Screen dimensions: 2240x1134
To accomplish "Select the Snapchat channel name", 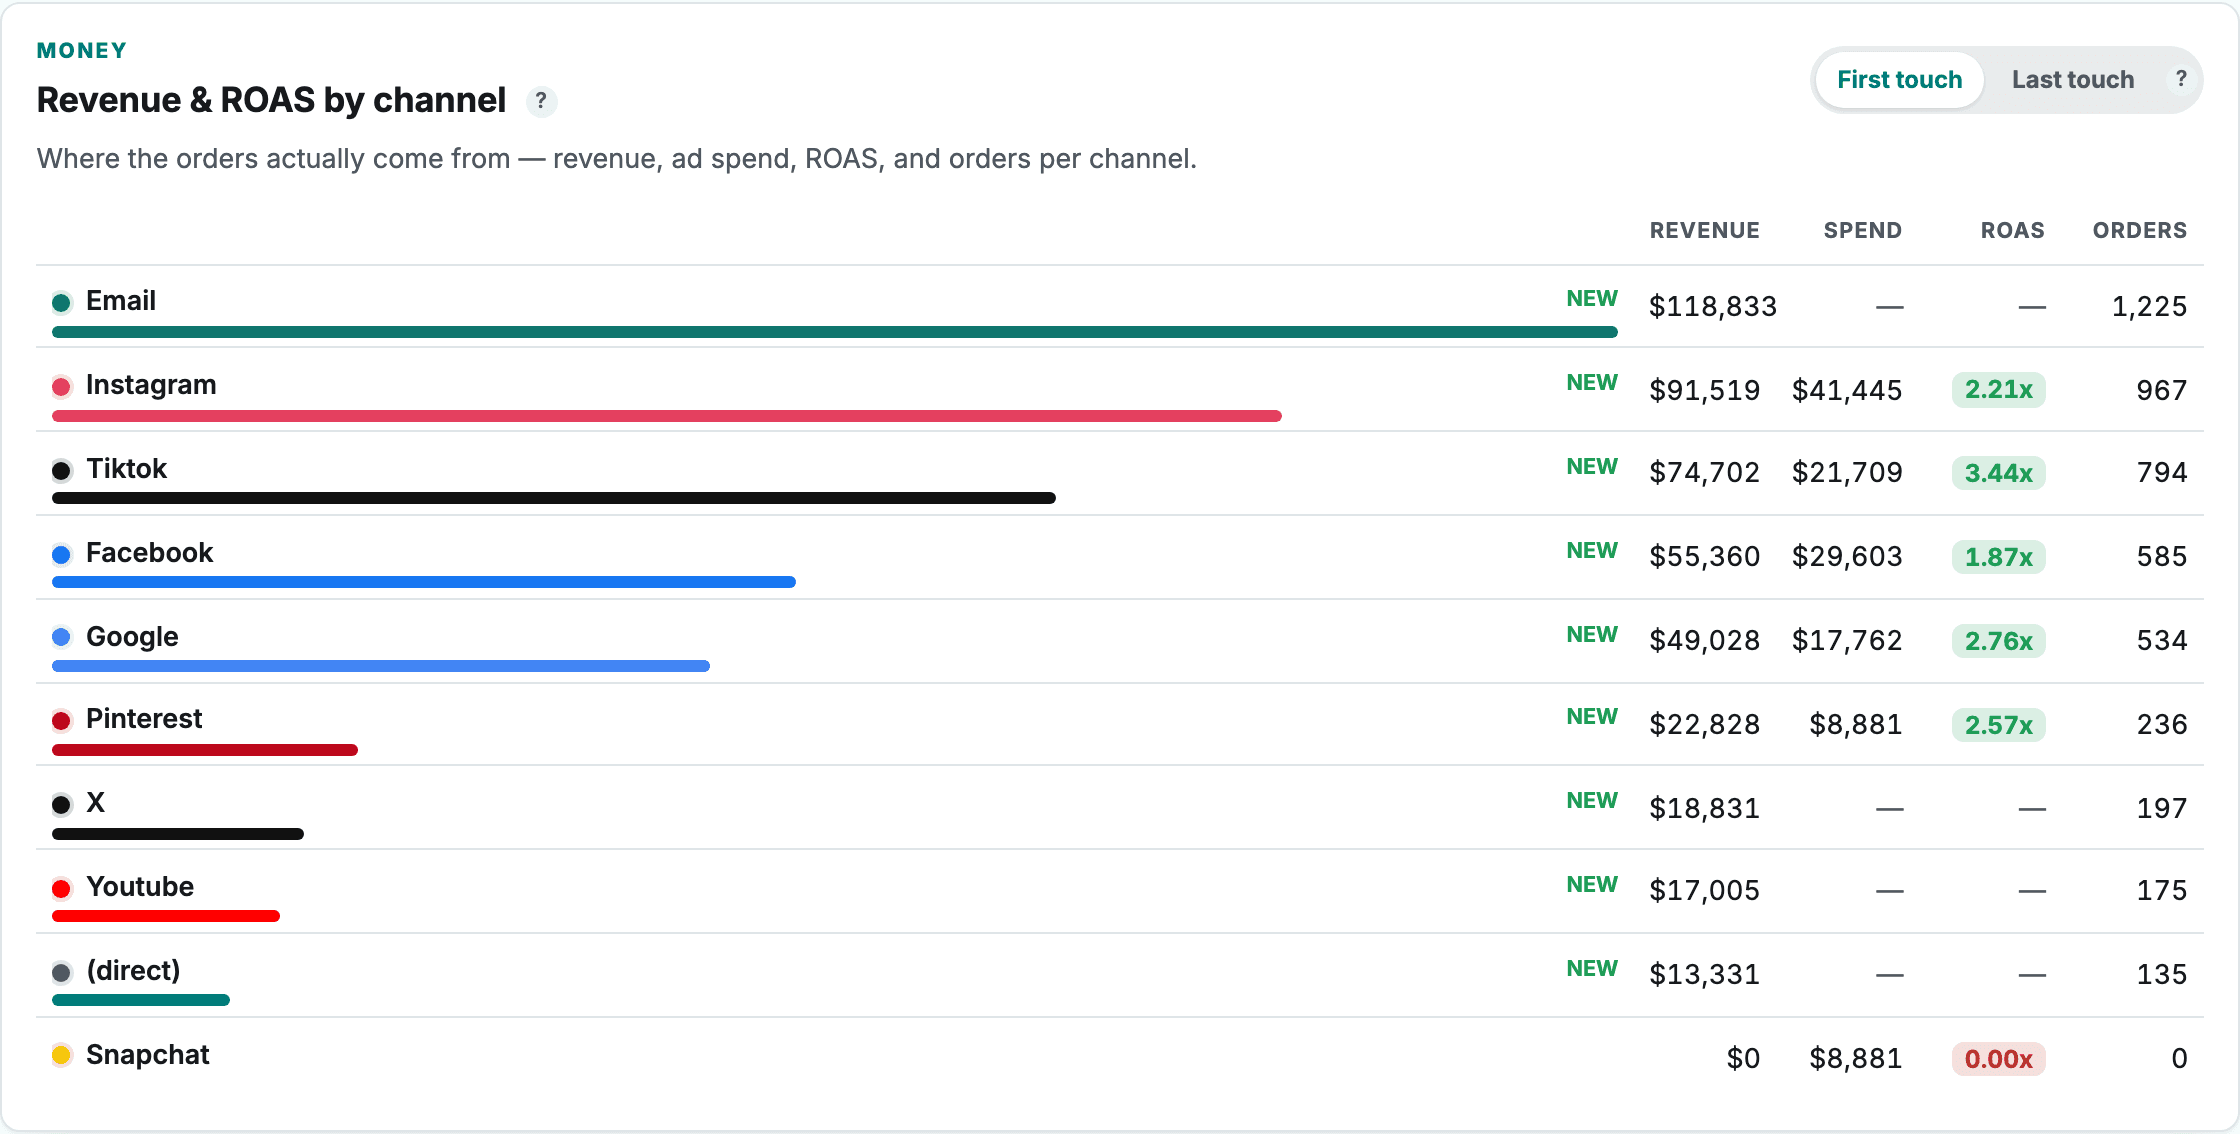I will (x=148, y=1055).
